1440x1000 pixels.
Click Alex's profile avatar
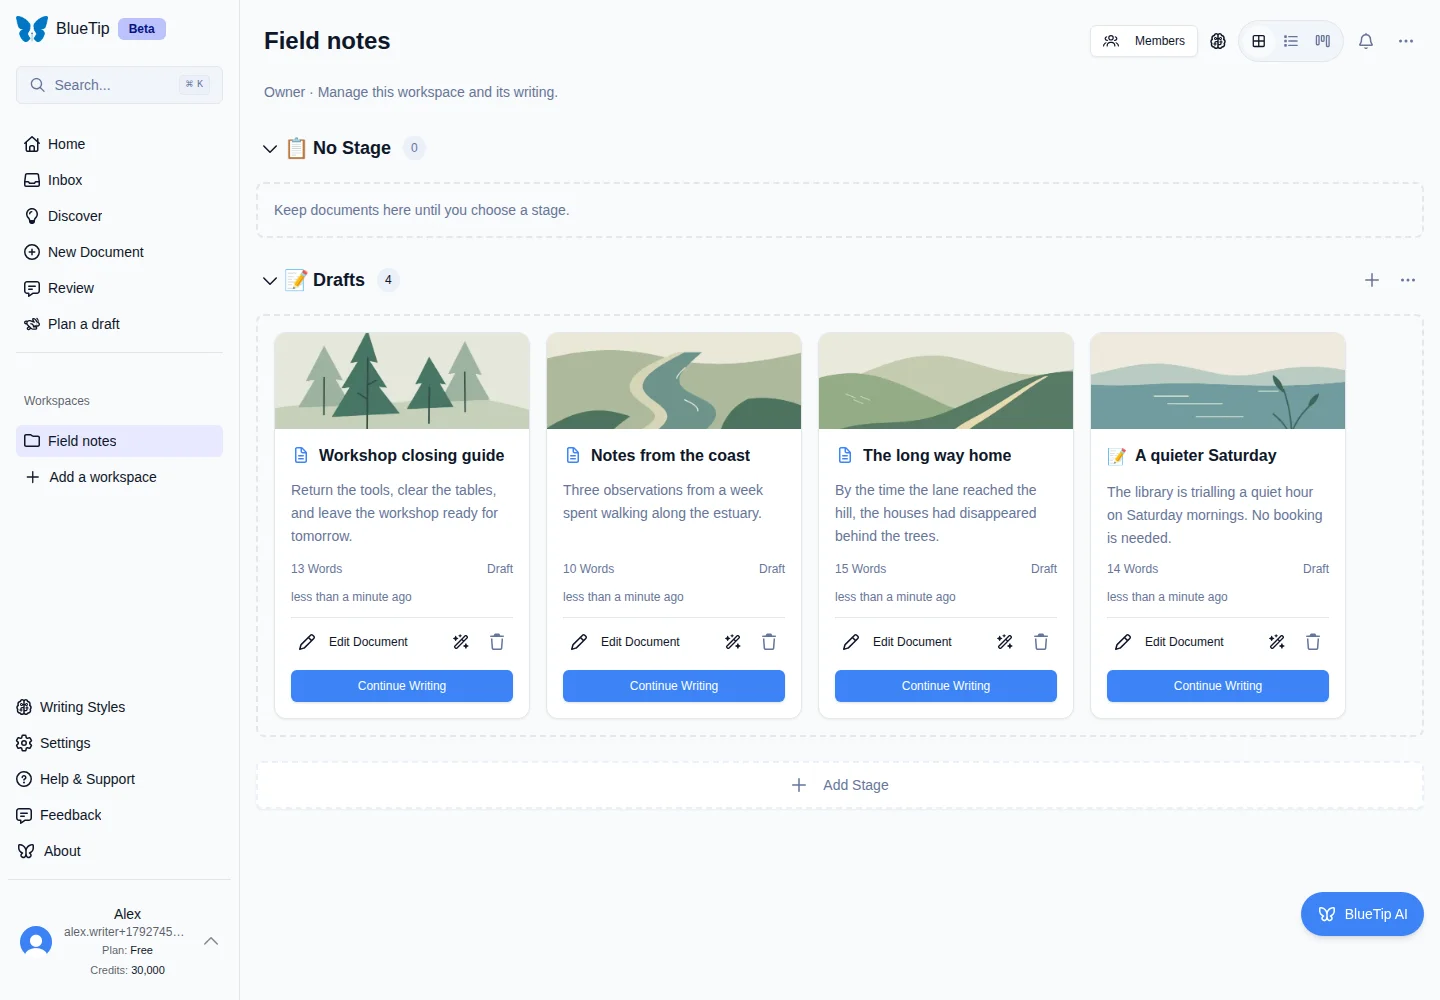tap(36, 941)
